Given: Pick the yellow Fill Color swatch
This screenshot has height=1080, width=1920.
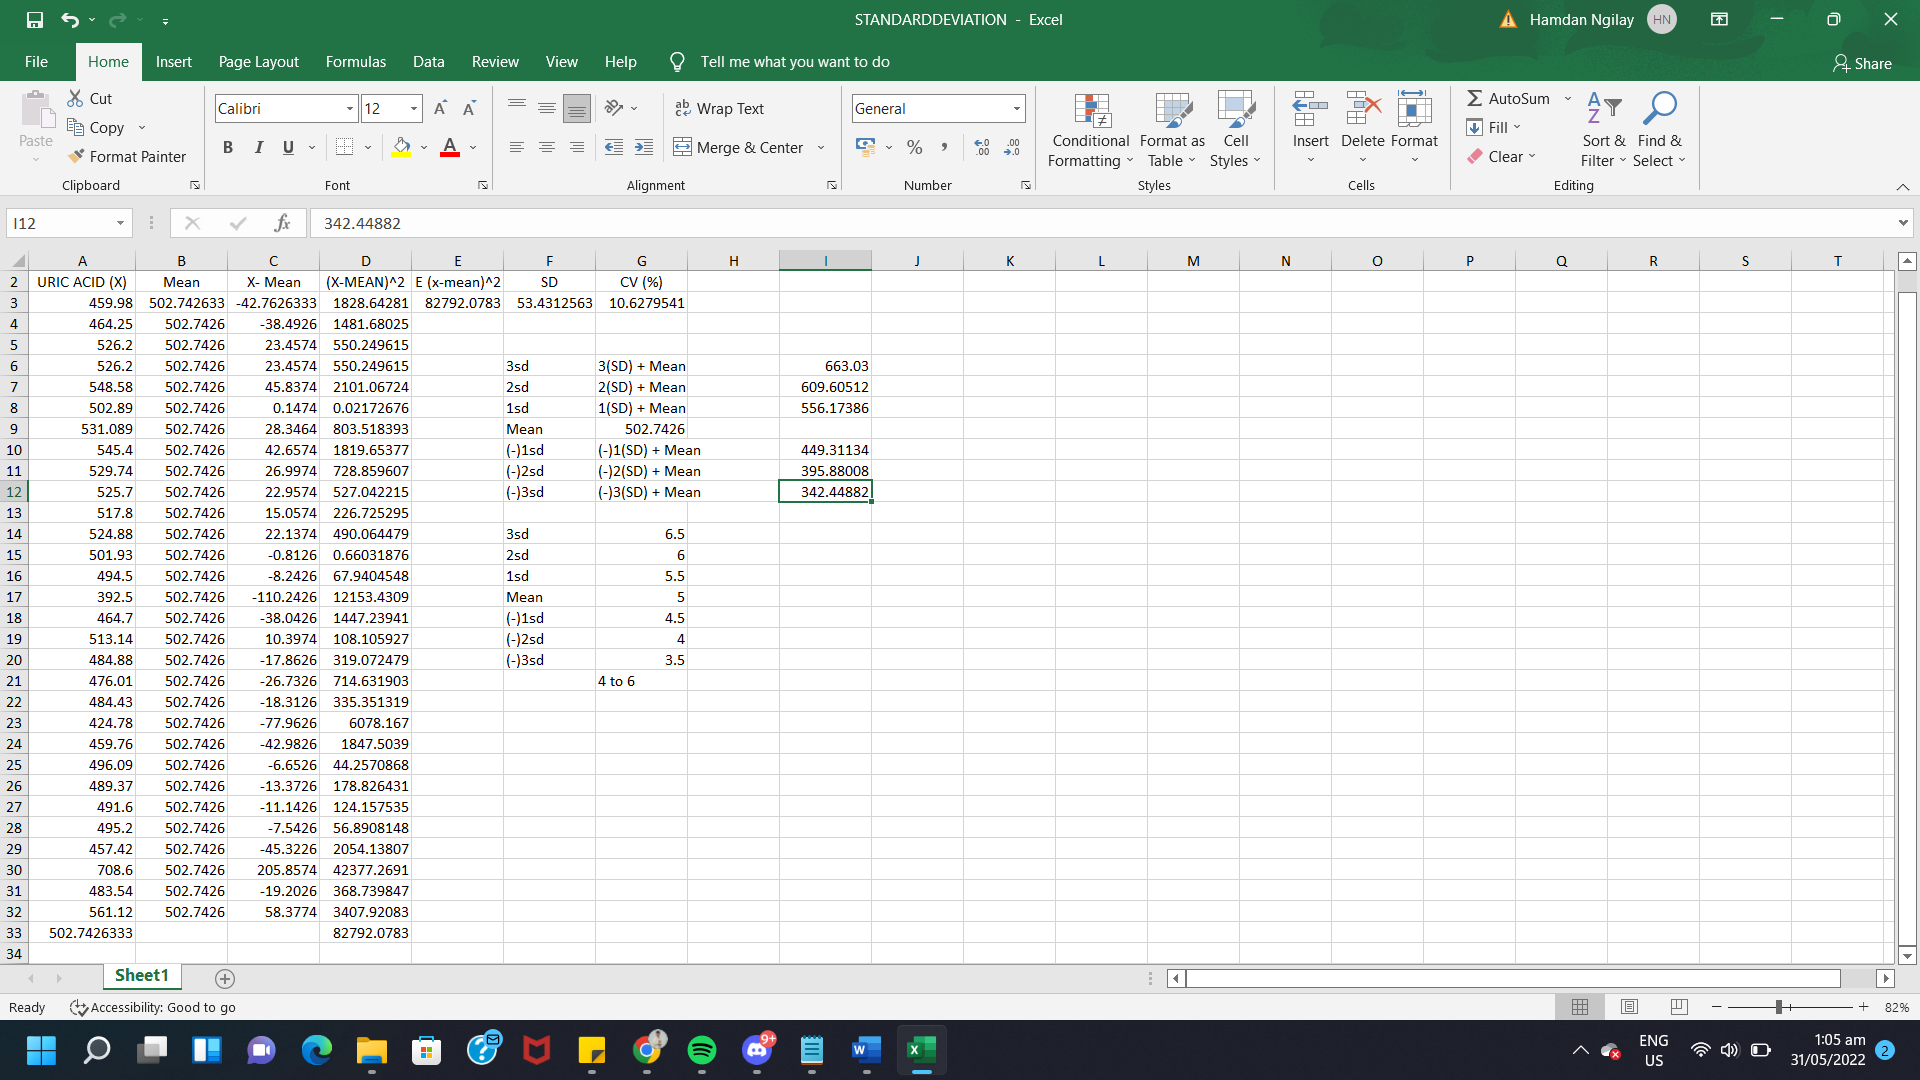Looking at the screenshot, I should tap(402, 147).
